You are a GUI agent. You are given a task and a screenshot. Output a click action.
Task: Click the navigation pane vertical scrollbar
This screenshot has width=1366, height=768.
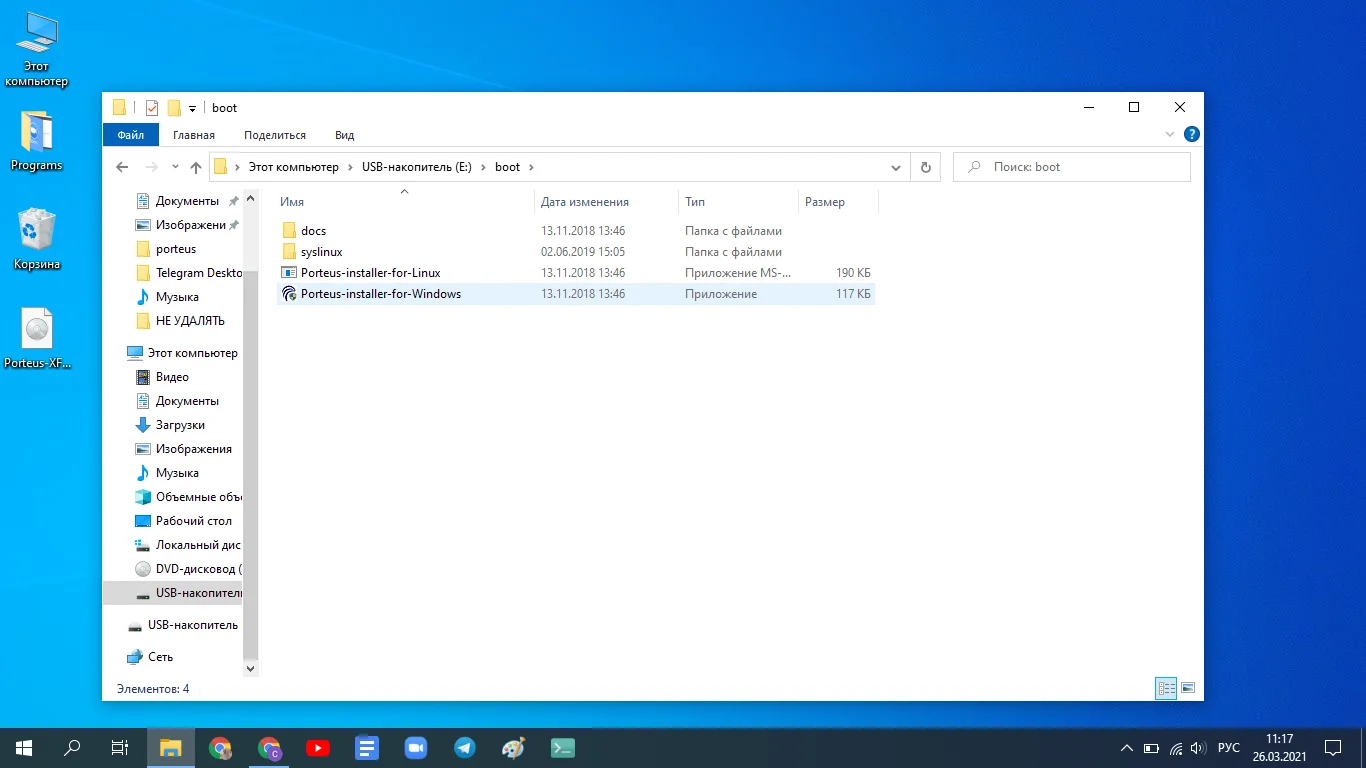coord(250,450)
